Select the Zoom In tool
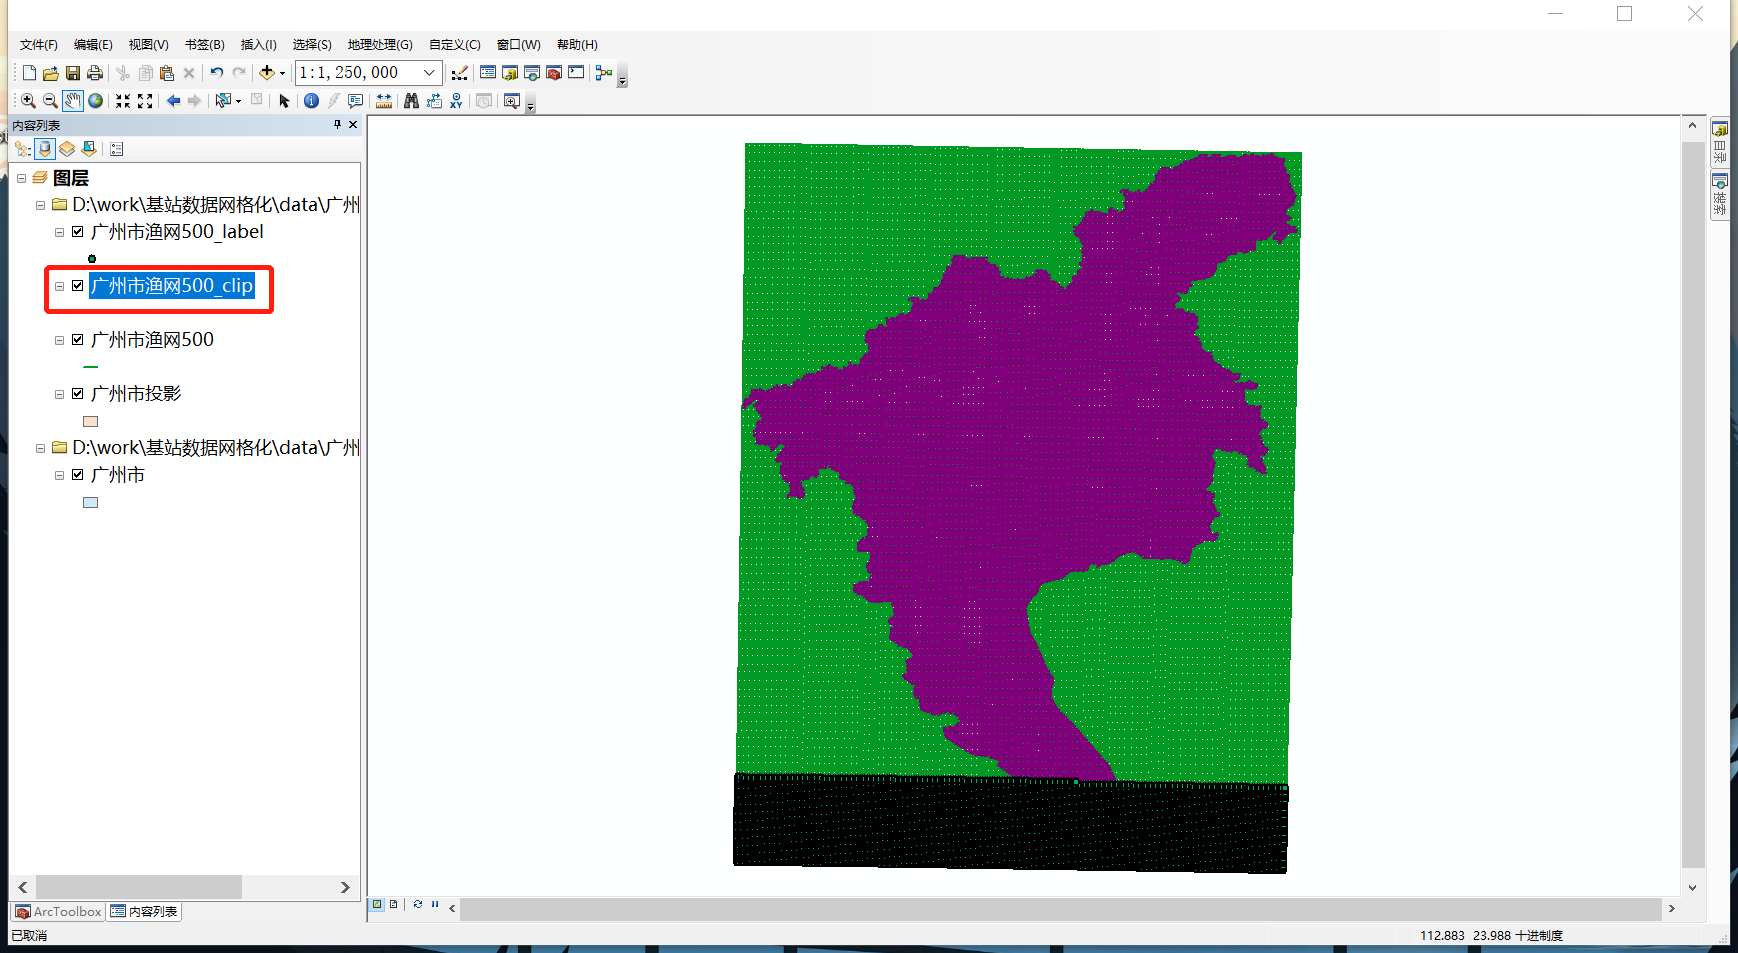1738x953 pixels. [28, 101]
